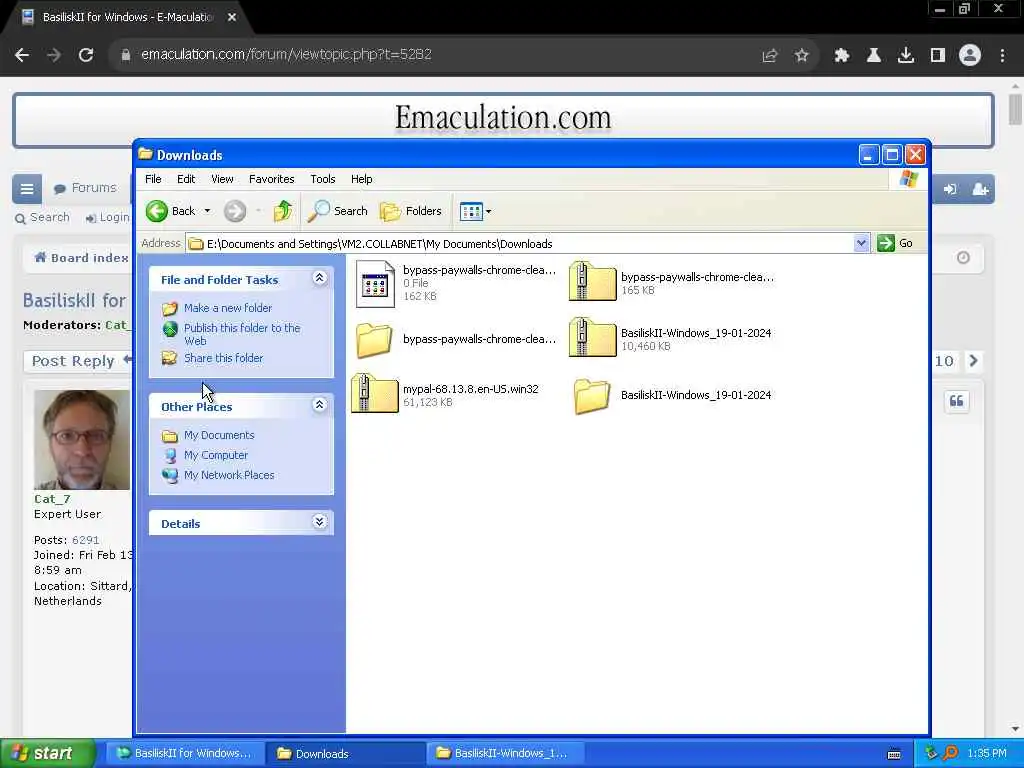
Task: Bookmark this page with the star icon
Action: (x=801, y=56)
